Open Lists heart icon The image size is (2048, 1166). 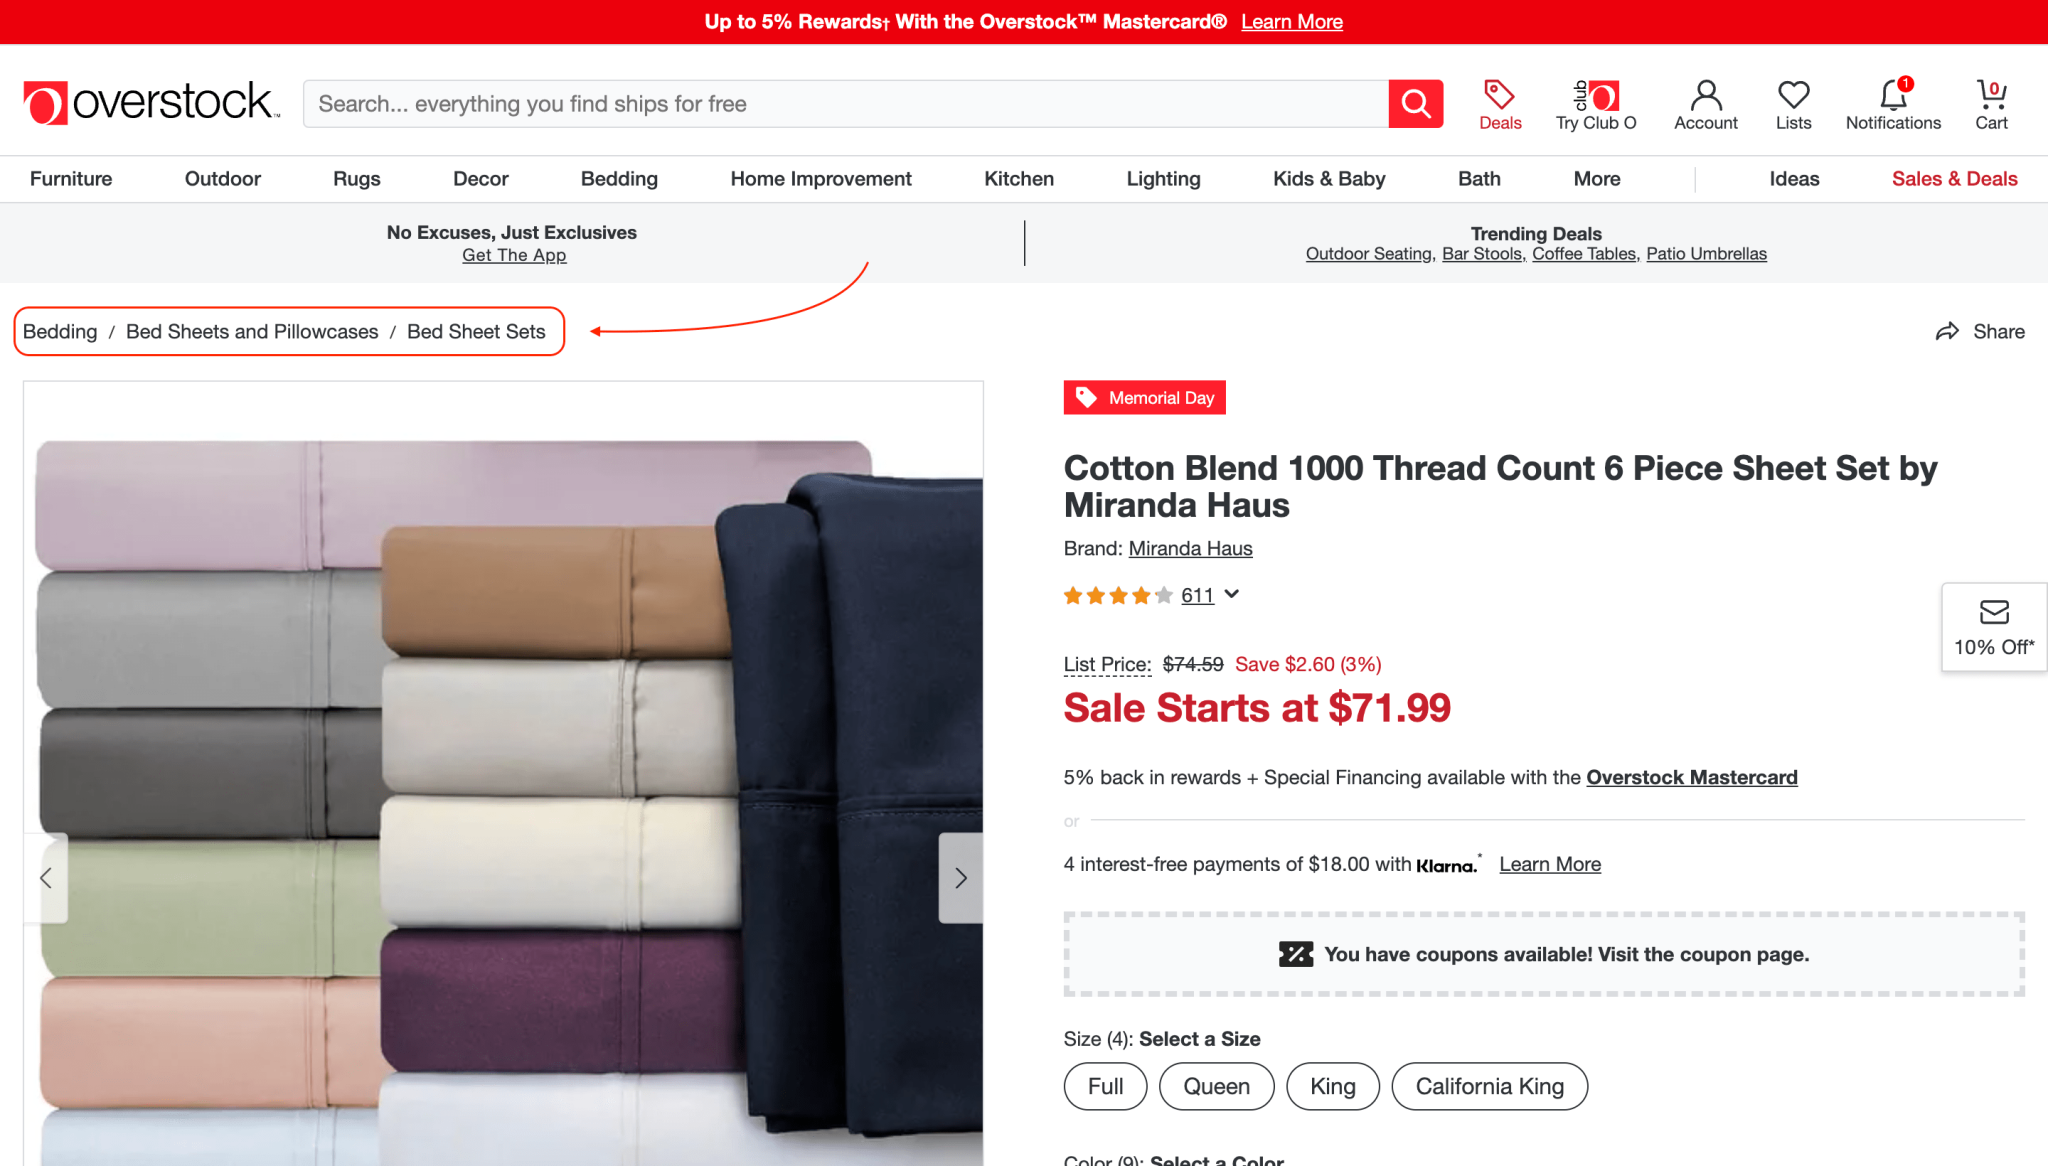[x=1793, y=96]
